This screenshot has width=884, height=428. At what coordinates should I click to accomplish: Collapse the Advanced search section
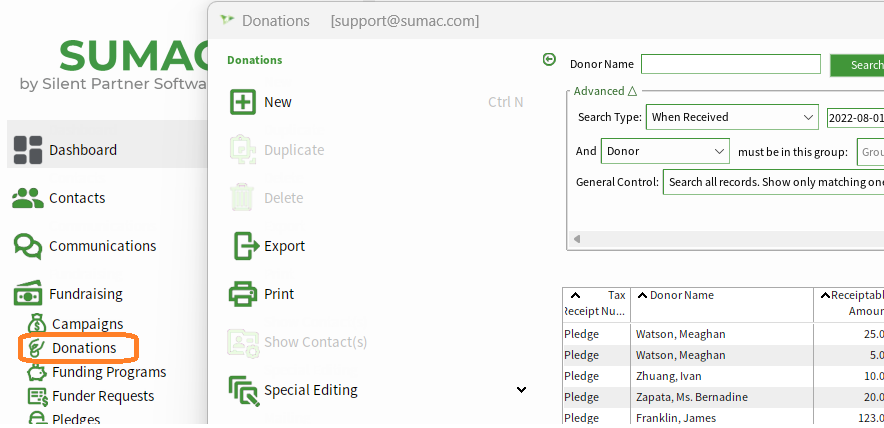click(x=605, y=91)
